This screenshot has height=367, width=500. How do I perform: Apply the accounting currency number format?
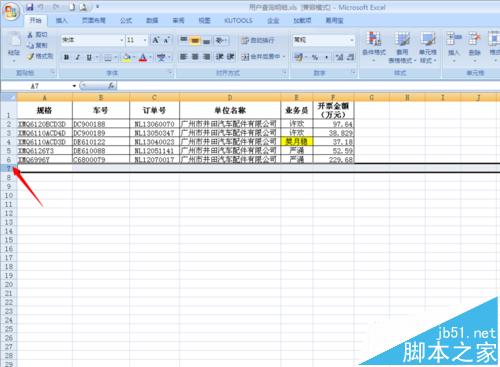click(299, 57)
